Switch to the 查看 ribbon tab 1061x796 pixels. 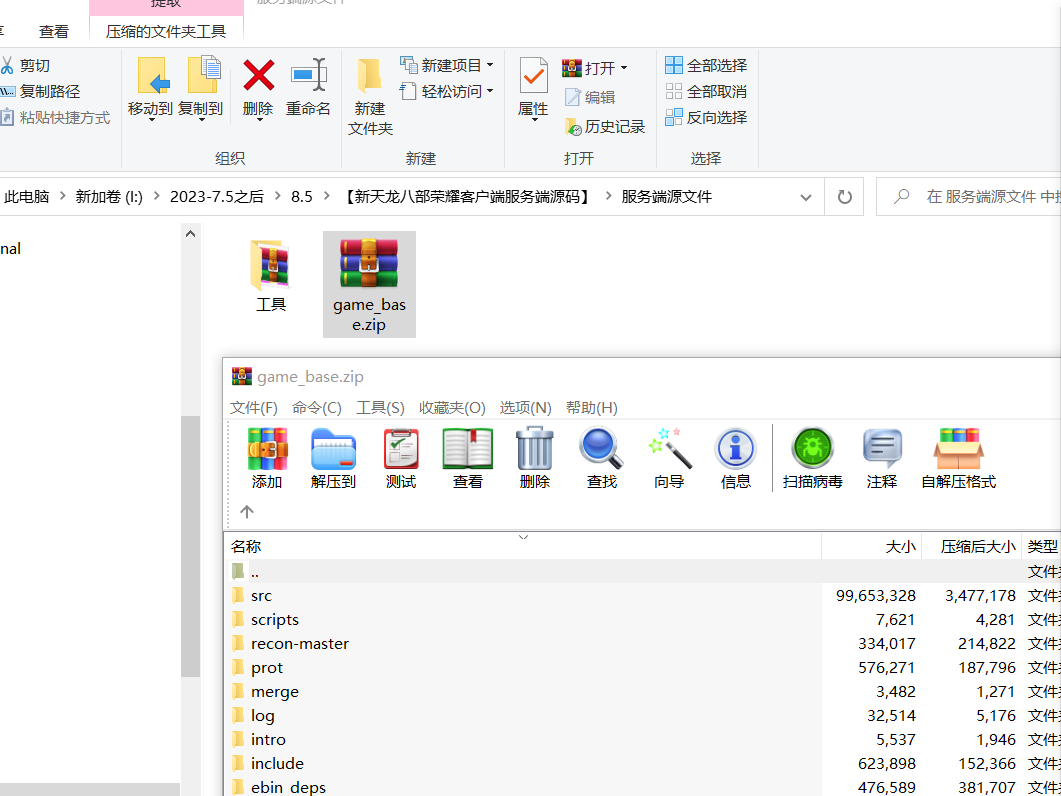(54, 31)
